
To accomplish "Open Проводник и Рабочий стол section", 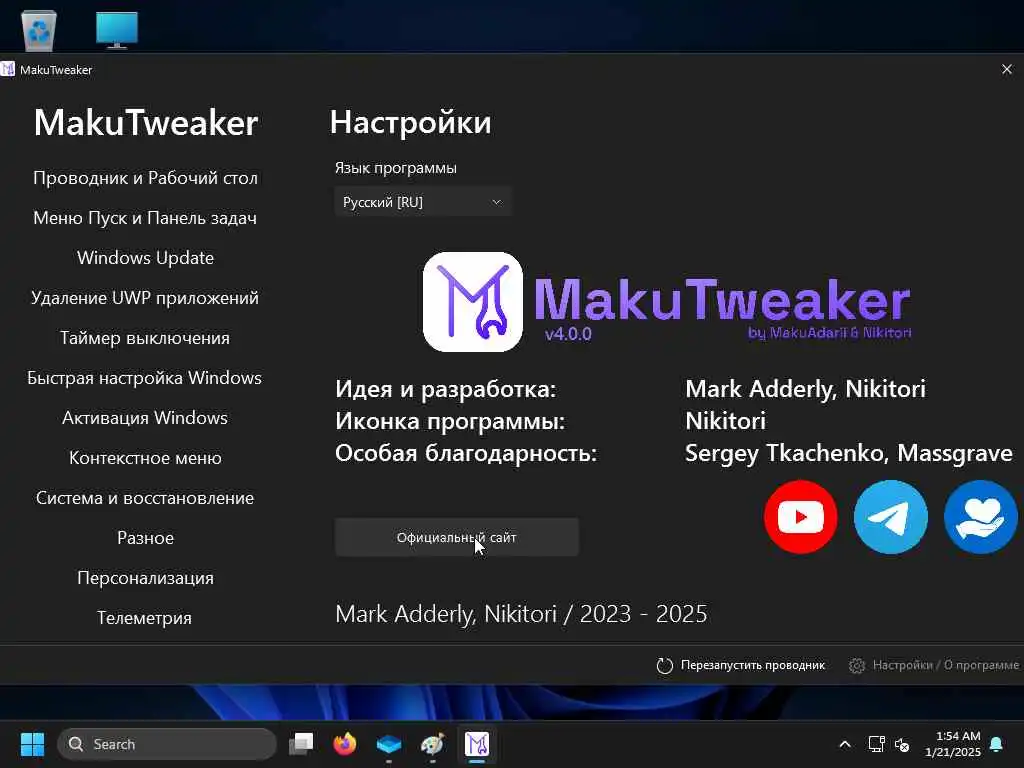I will [145, 178].
